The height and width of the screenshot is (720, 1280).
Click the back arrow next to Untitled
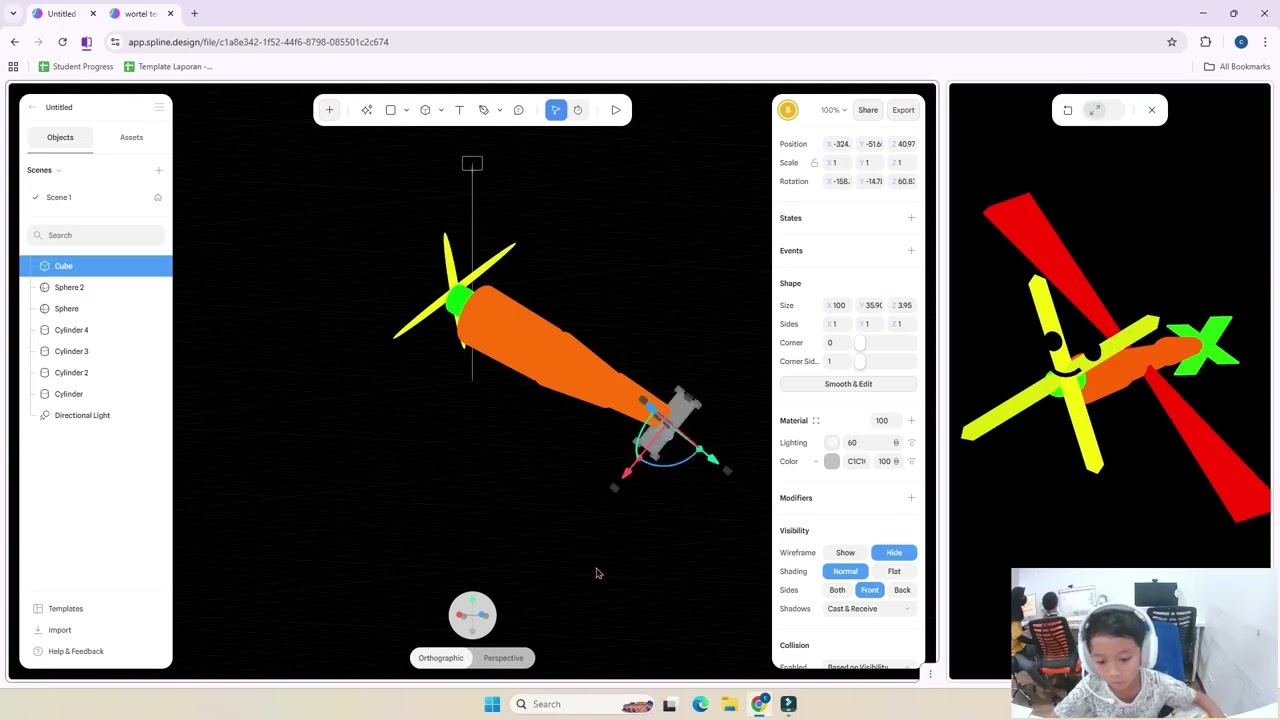(32, 107)
